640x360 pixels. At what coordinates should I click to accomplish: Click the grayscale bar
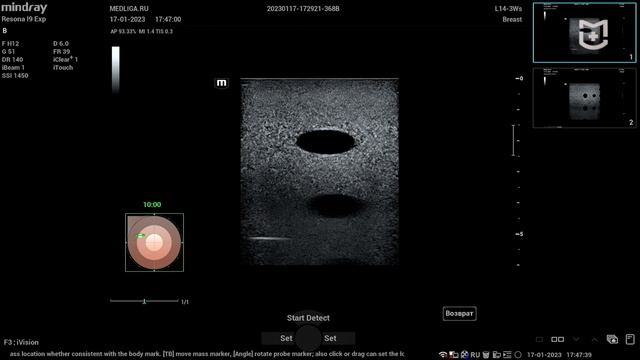coord(116,69)
